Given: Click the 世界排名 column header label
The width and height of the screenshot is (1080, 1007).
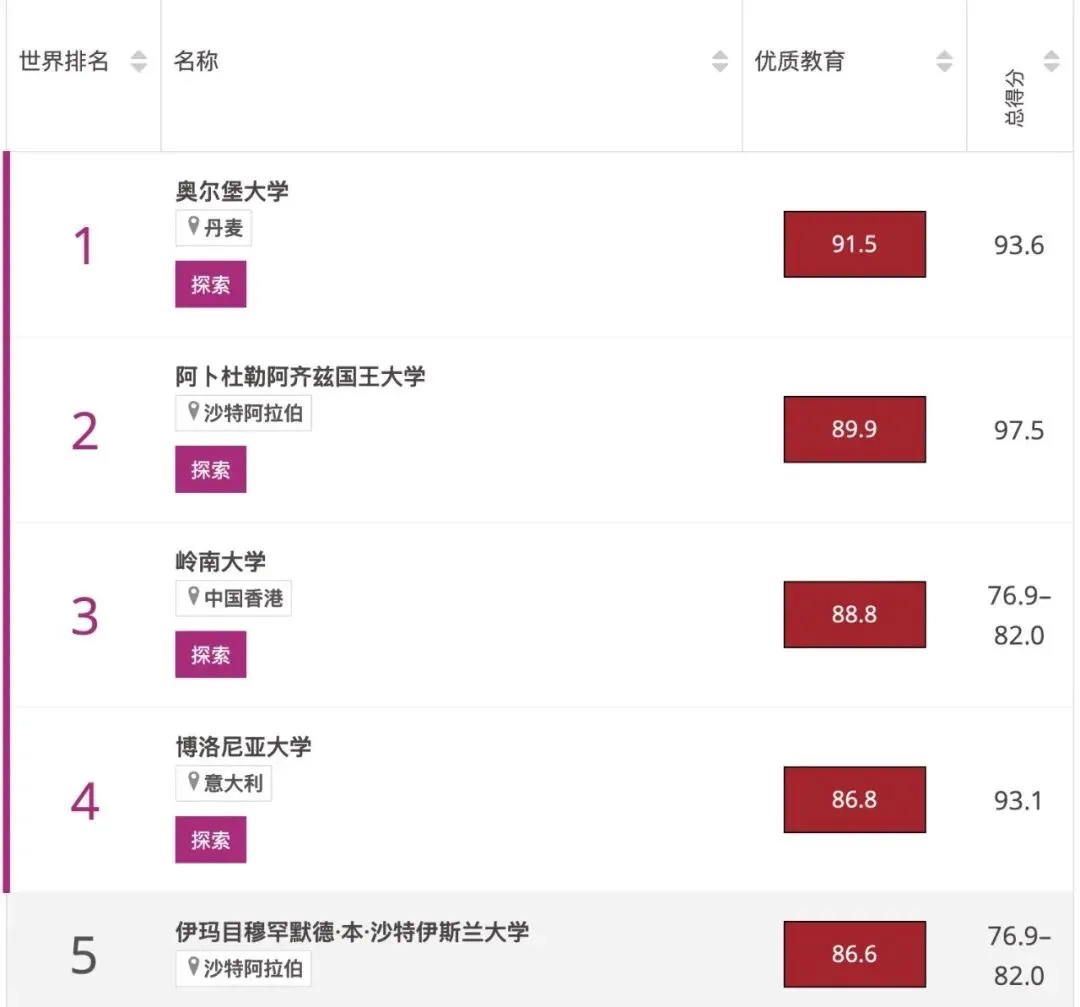Looking at the screenshot, I should 64,61.
